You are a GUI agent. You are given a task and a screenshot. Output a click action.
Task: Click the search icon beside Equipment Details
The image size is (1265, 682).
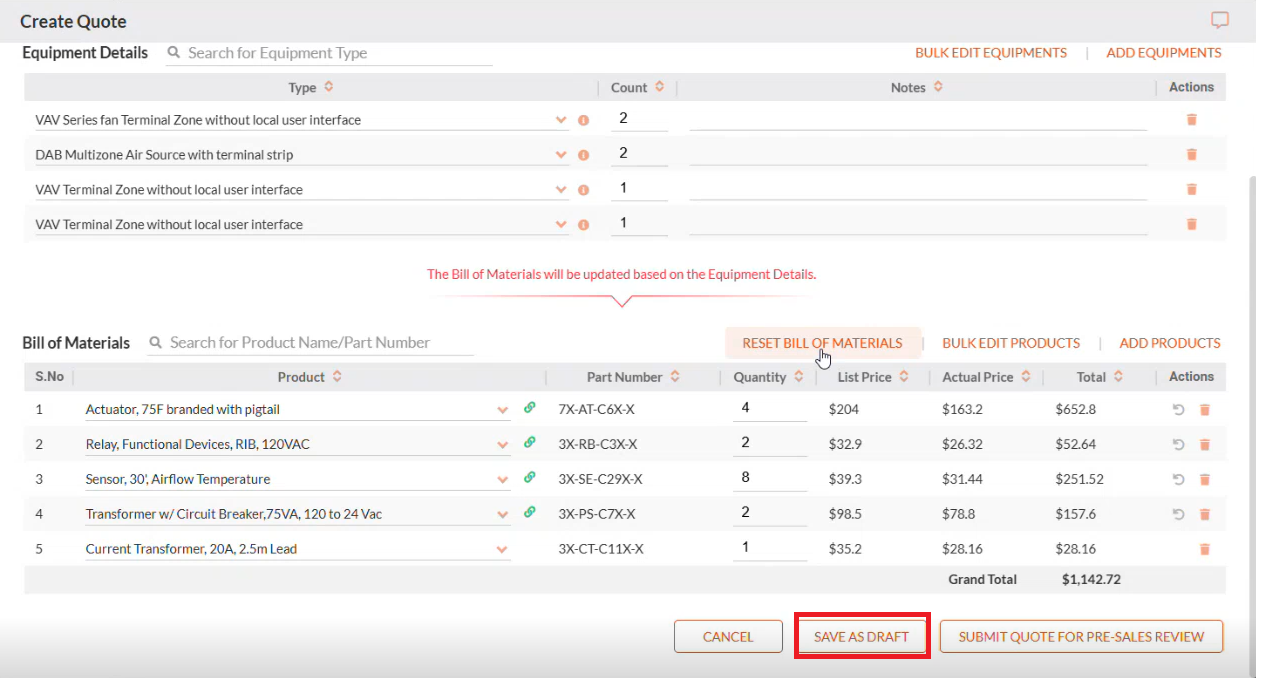click(x=174, y=53)
